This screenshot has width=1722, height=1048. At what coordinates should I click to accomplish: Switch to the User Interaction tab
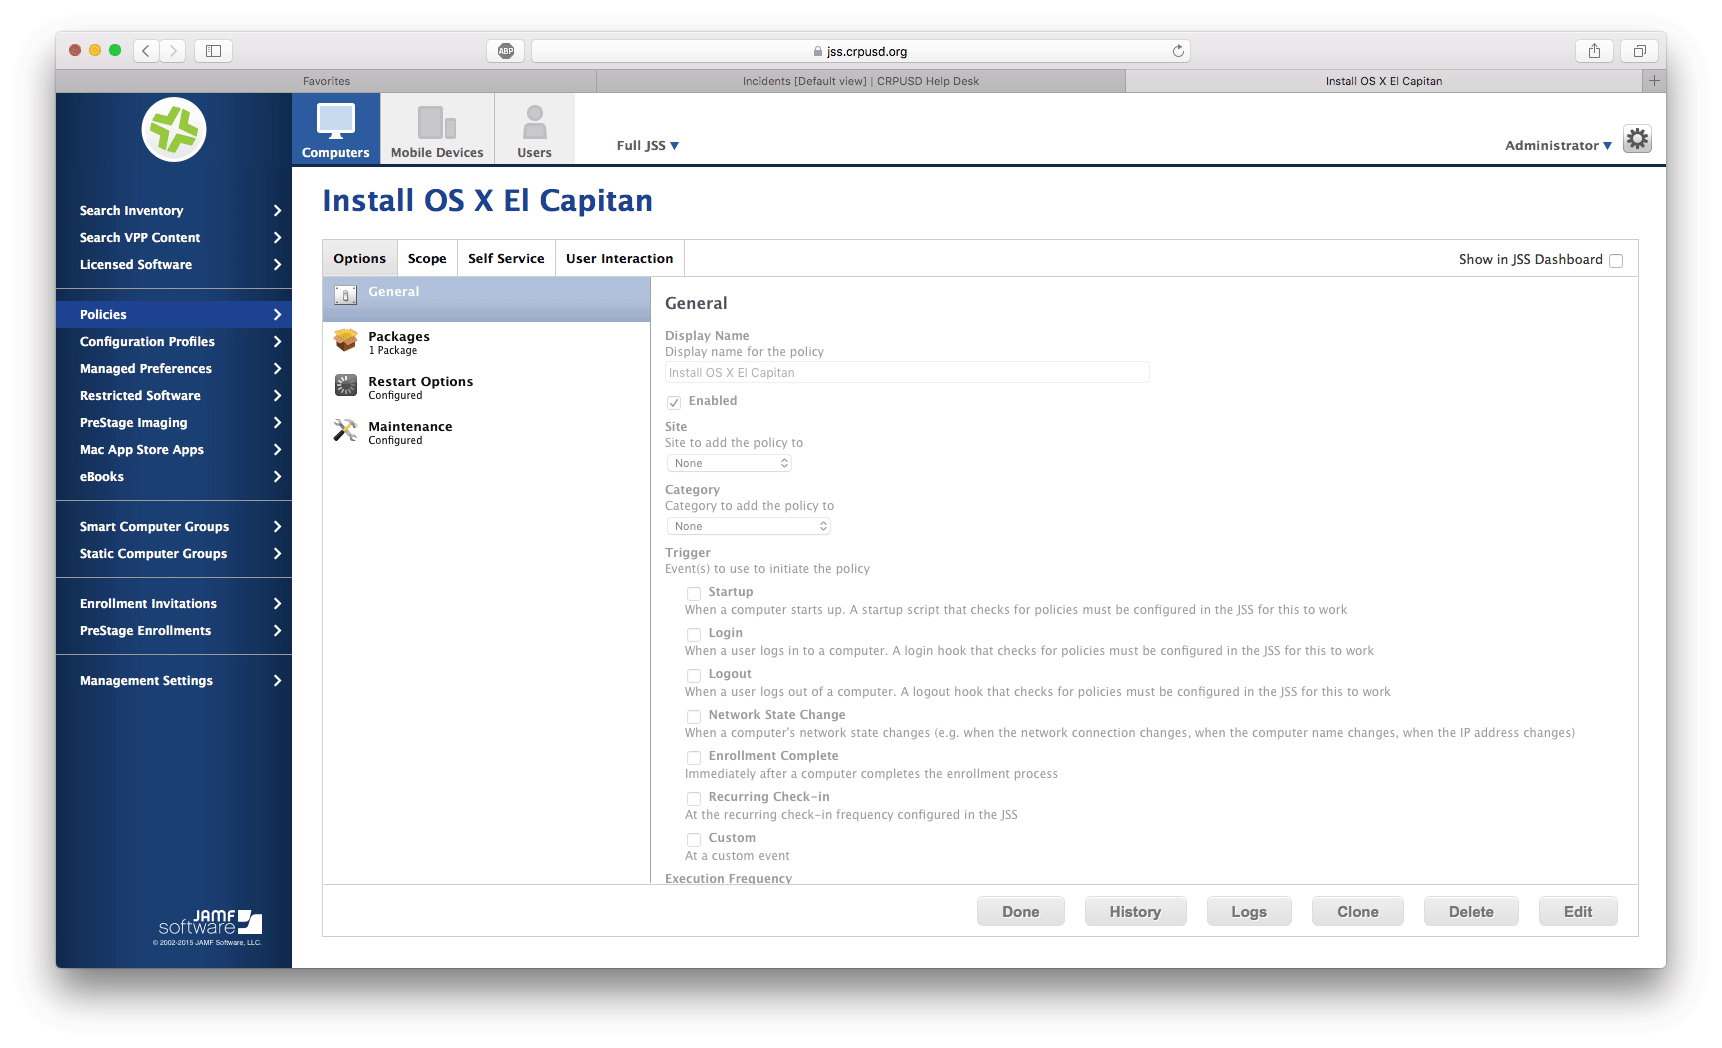coord(620,258)
